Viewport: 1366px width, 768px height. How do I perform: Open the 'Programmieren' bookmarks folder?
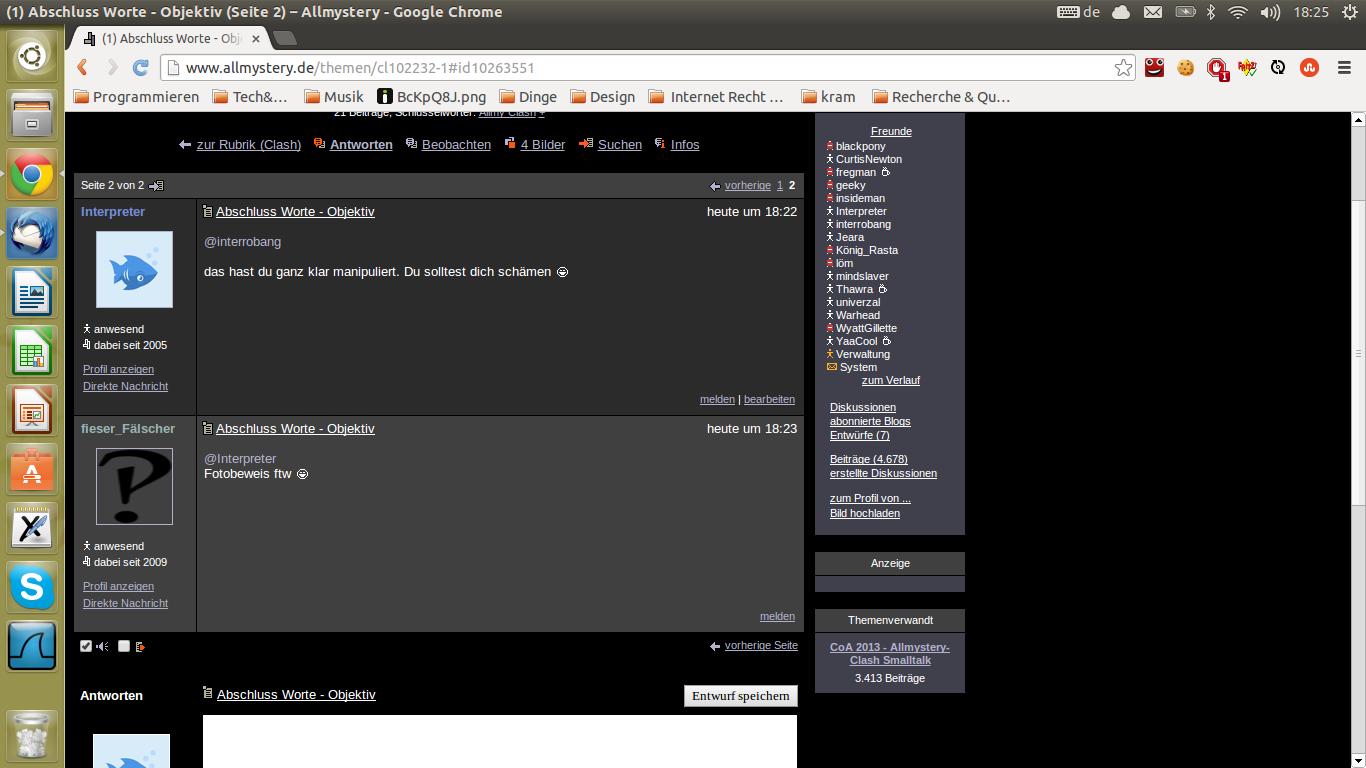click(137, 97)
